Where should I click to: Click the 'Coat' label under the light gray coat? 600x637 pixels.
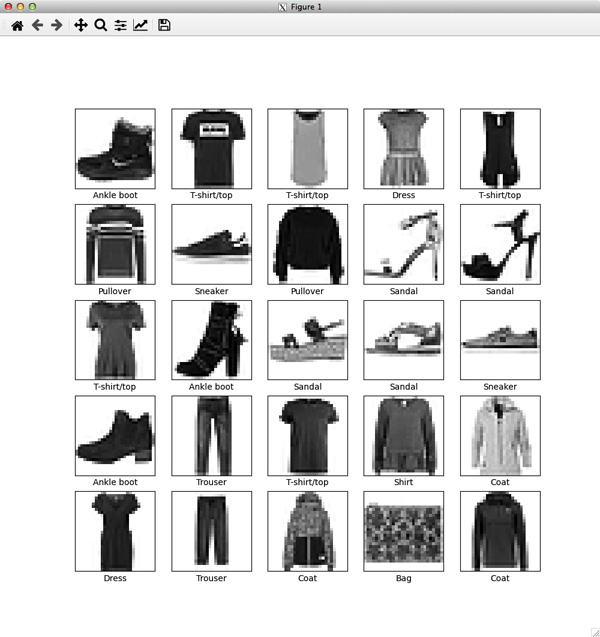click(500, 482)
